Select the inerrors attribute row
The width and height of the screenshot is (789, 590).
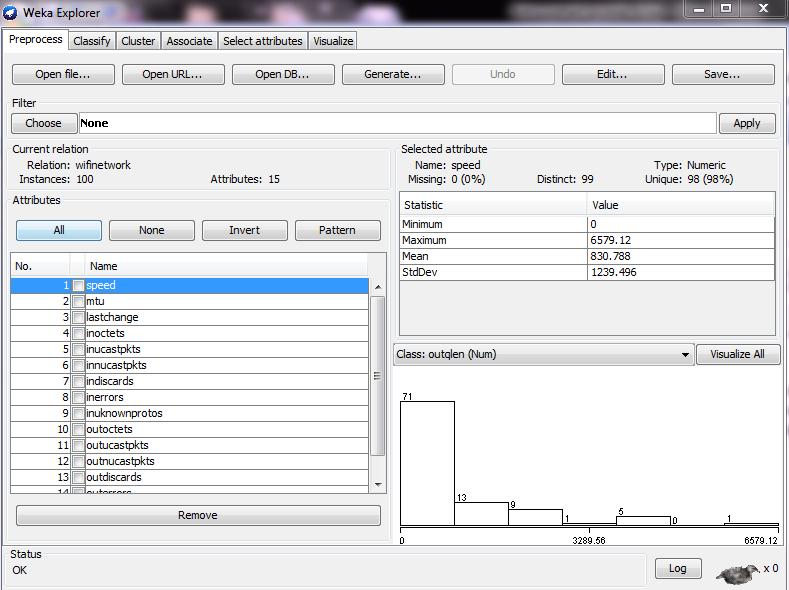point(190,397)
